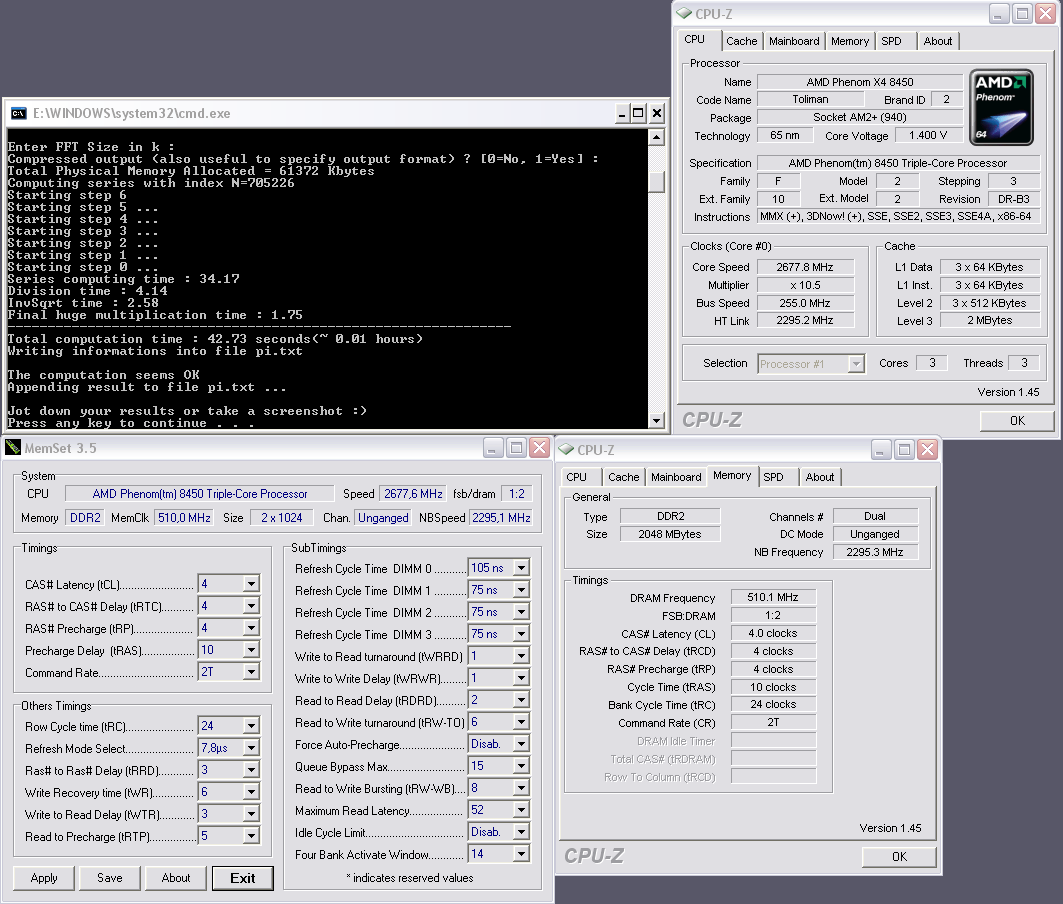Open Four Bank Activate Window dropdown

click(x=521, y=854)
